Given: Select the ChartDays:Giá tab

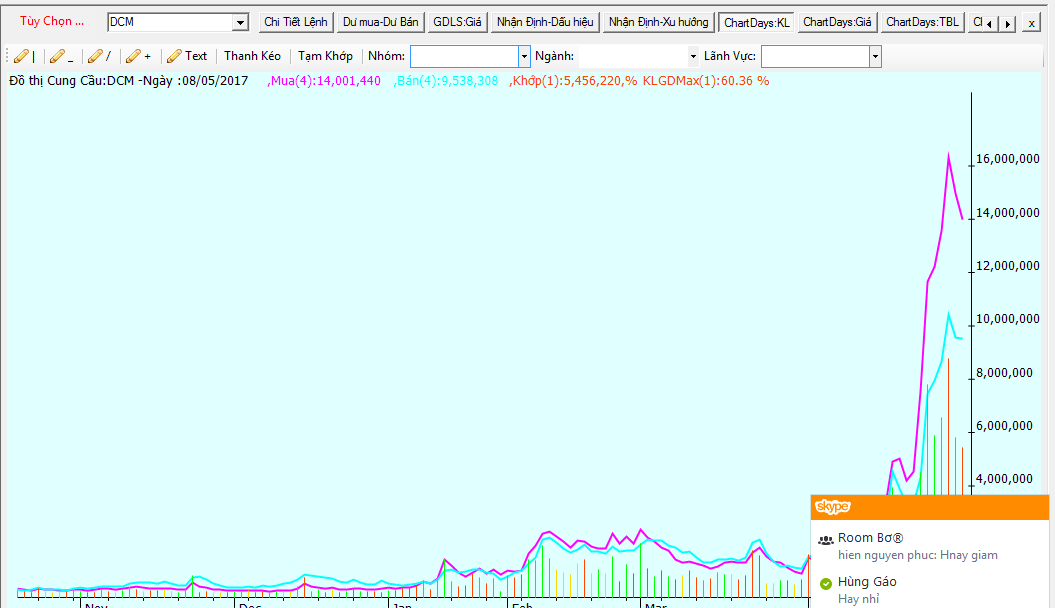Looking at the screenshot, I should click(x=837, y=22).
